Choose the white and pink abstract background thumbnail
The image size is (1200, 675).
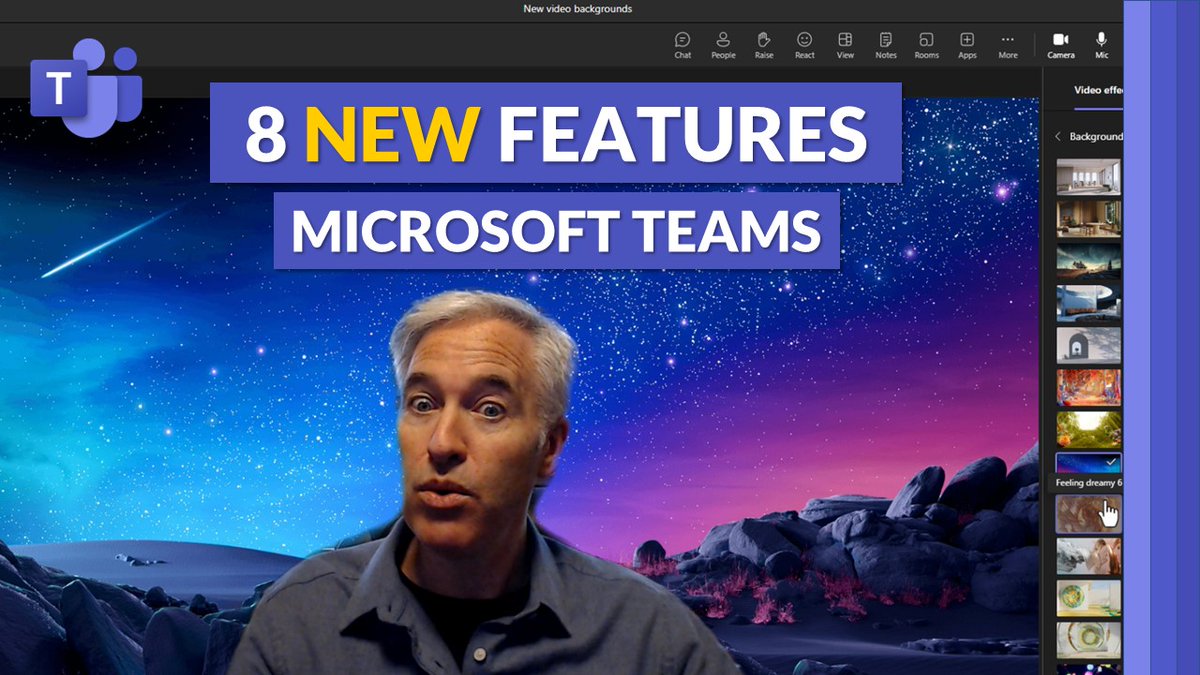(x=1089, y=556)
